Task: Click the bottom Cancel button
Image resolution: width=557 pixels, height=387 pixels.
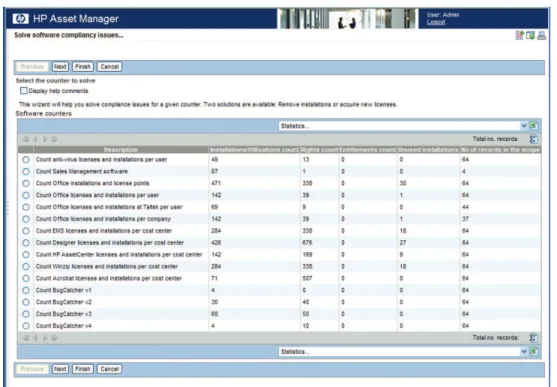Action: click(x=109, y=369)
